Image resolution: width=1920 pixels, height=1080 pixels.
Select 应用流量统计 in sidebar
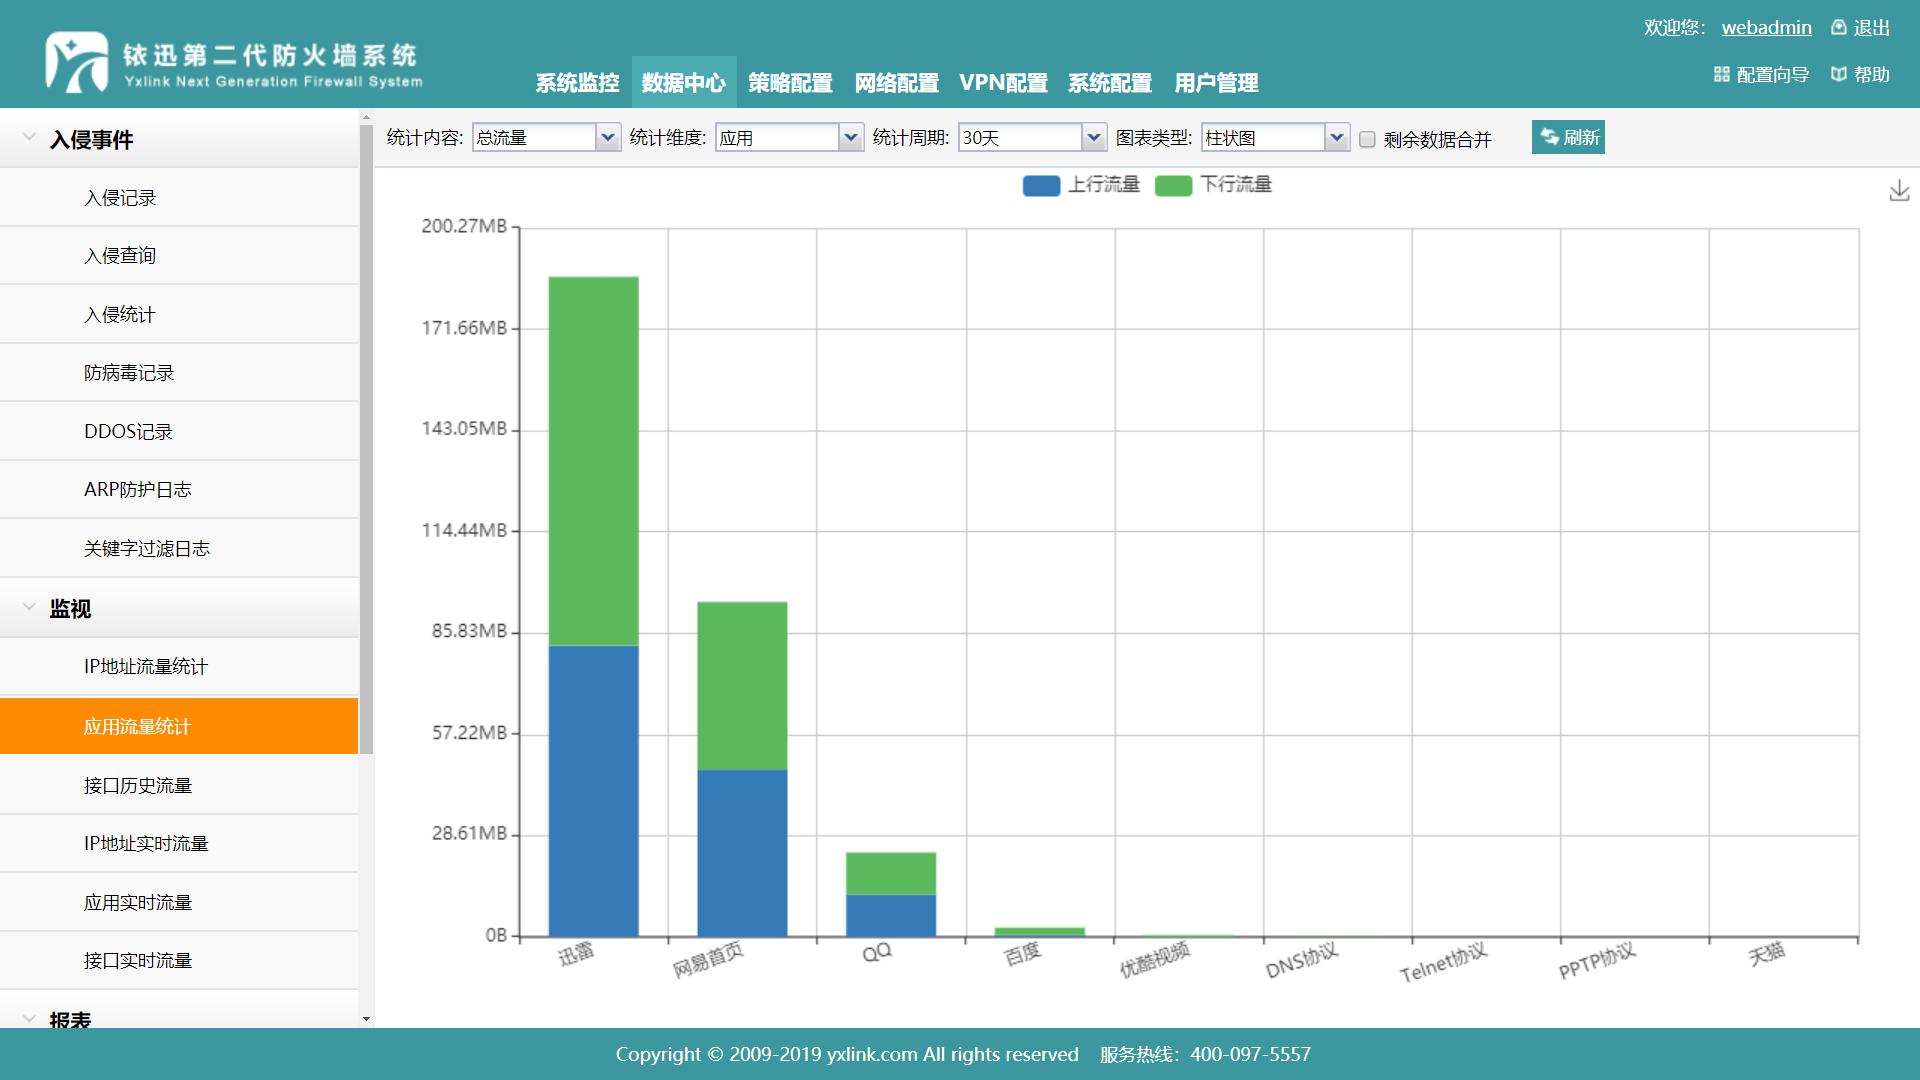[x=179, y=726]
